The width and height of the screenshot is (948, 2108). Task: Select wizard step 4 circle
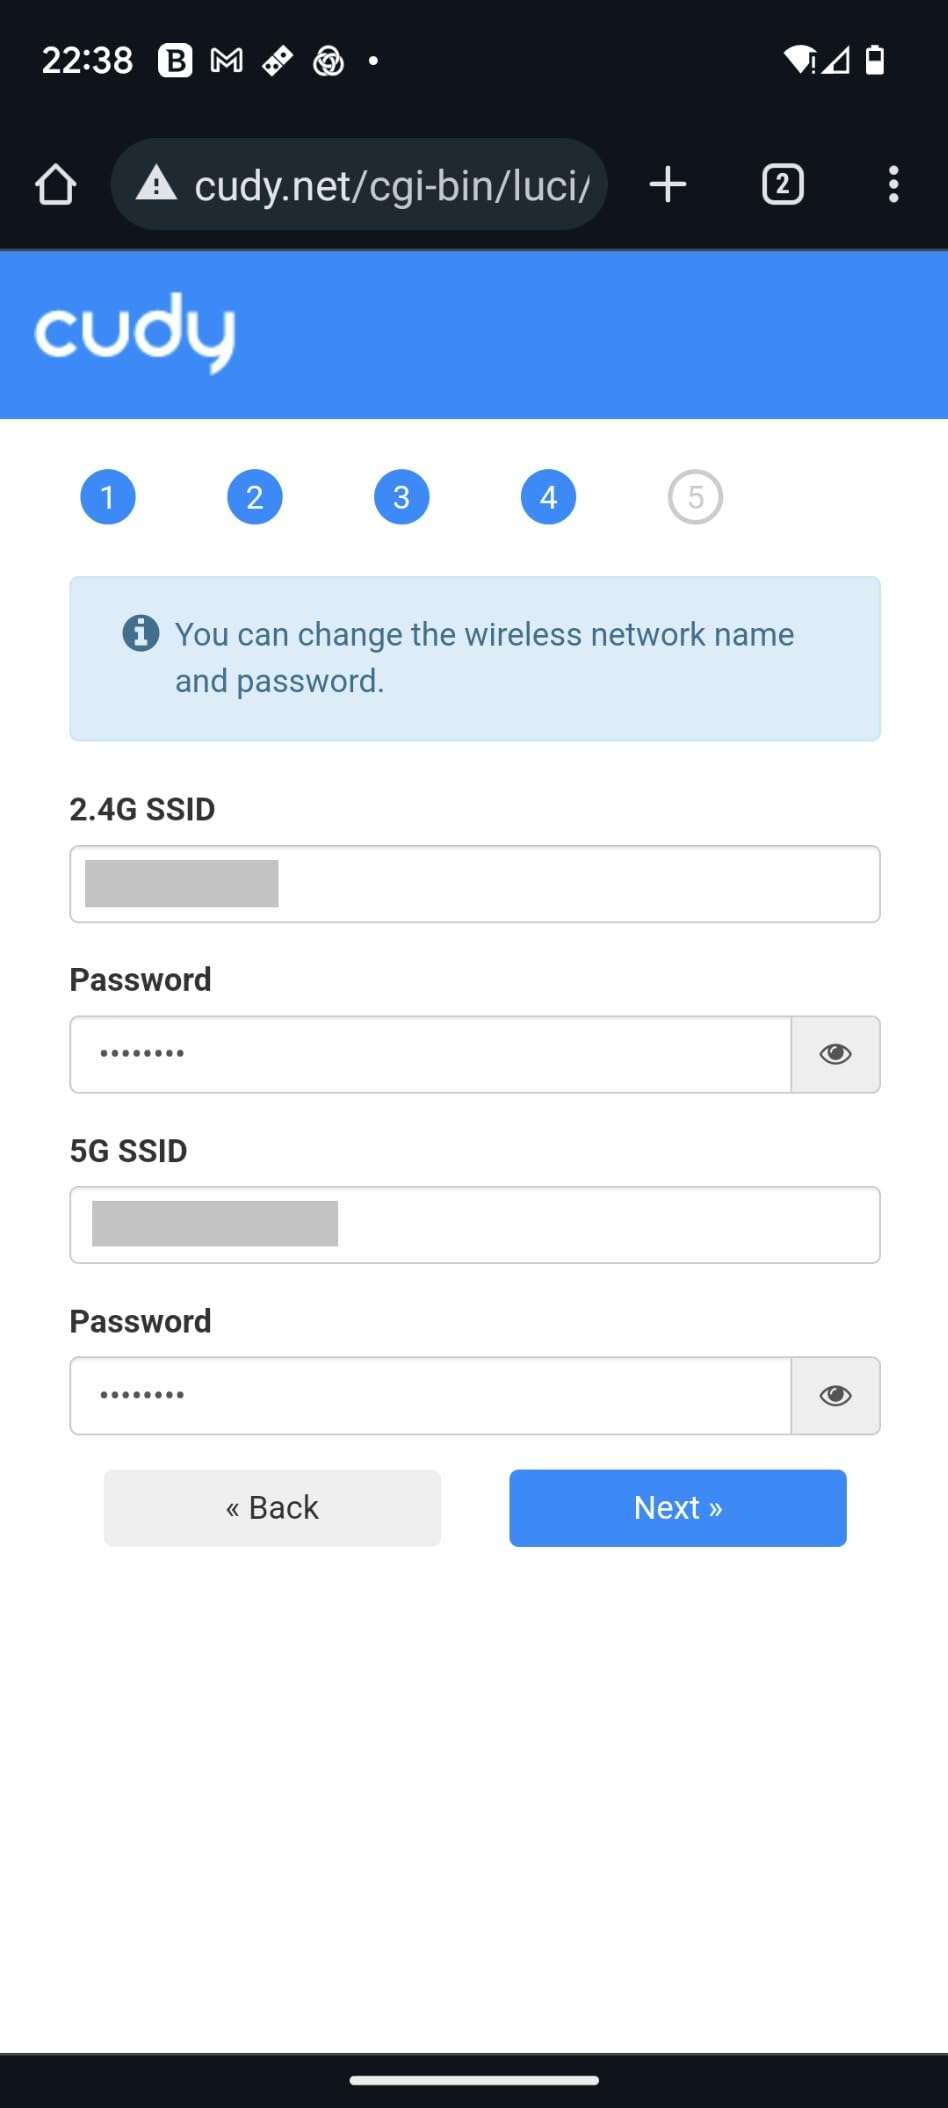[x=549, y=497]
